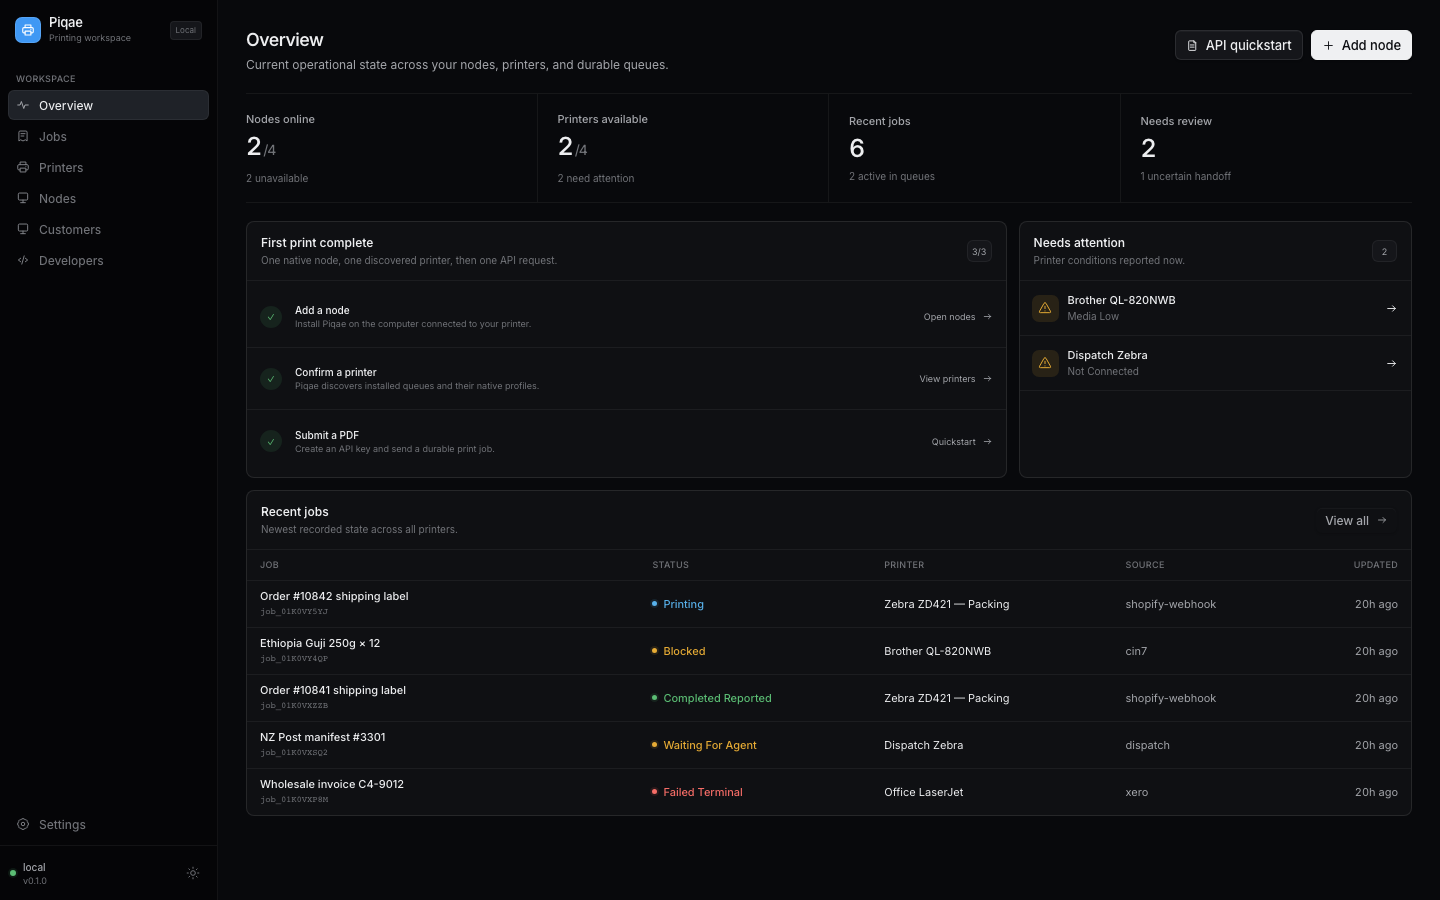Click the arrow beside Dispatch Zebra
This screenshot has height=900, width=1440.
pos(1391,363)
